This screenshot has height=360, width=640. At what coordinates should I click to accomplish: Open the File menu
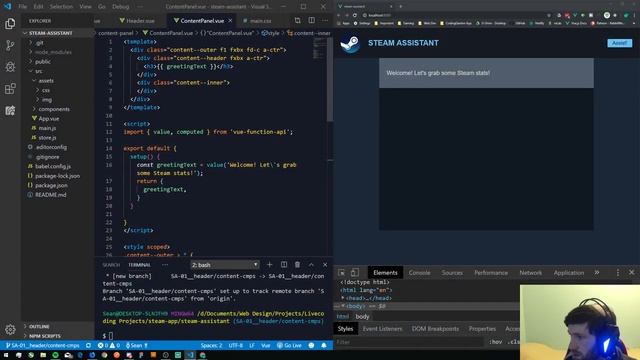coord(22,7)
